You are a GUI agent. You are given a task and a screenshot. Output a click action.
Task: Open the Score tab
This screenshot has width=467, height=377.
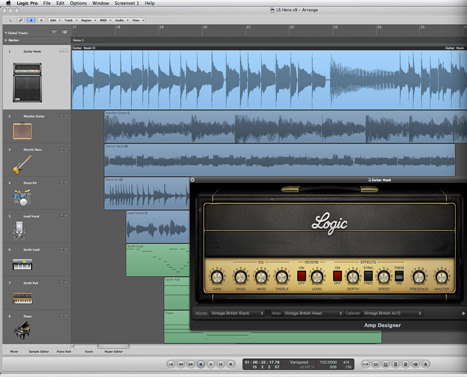point(89,351)
